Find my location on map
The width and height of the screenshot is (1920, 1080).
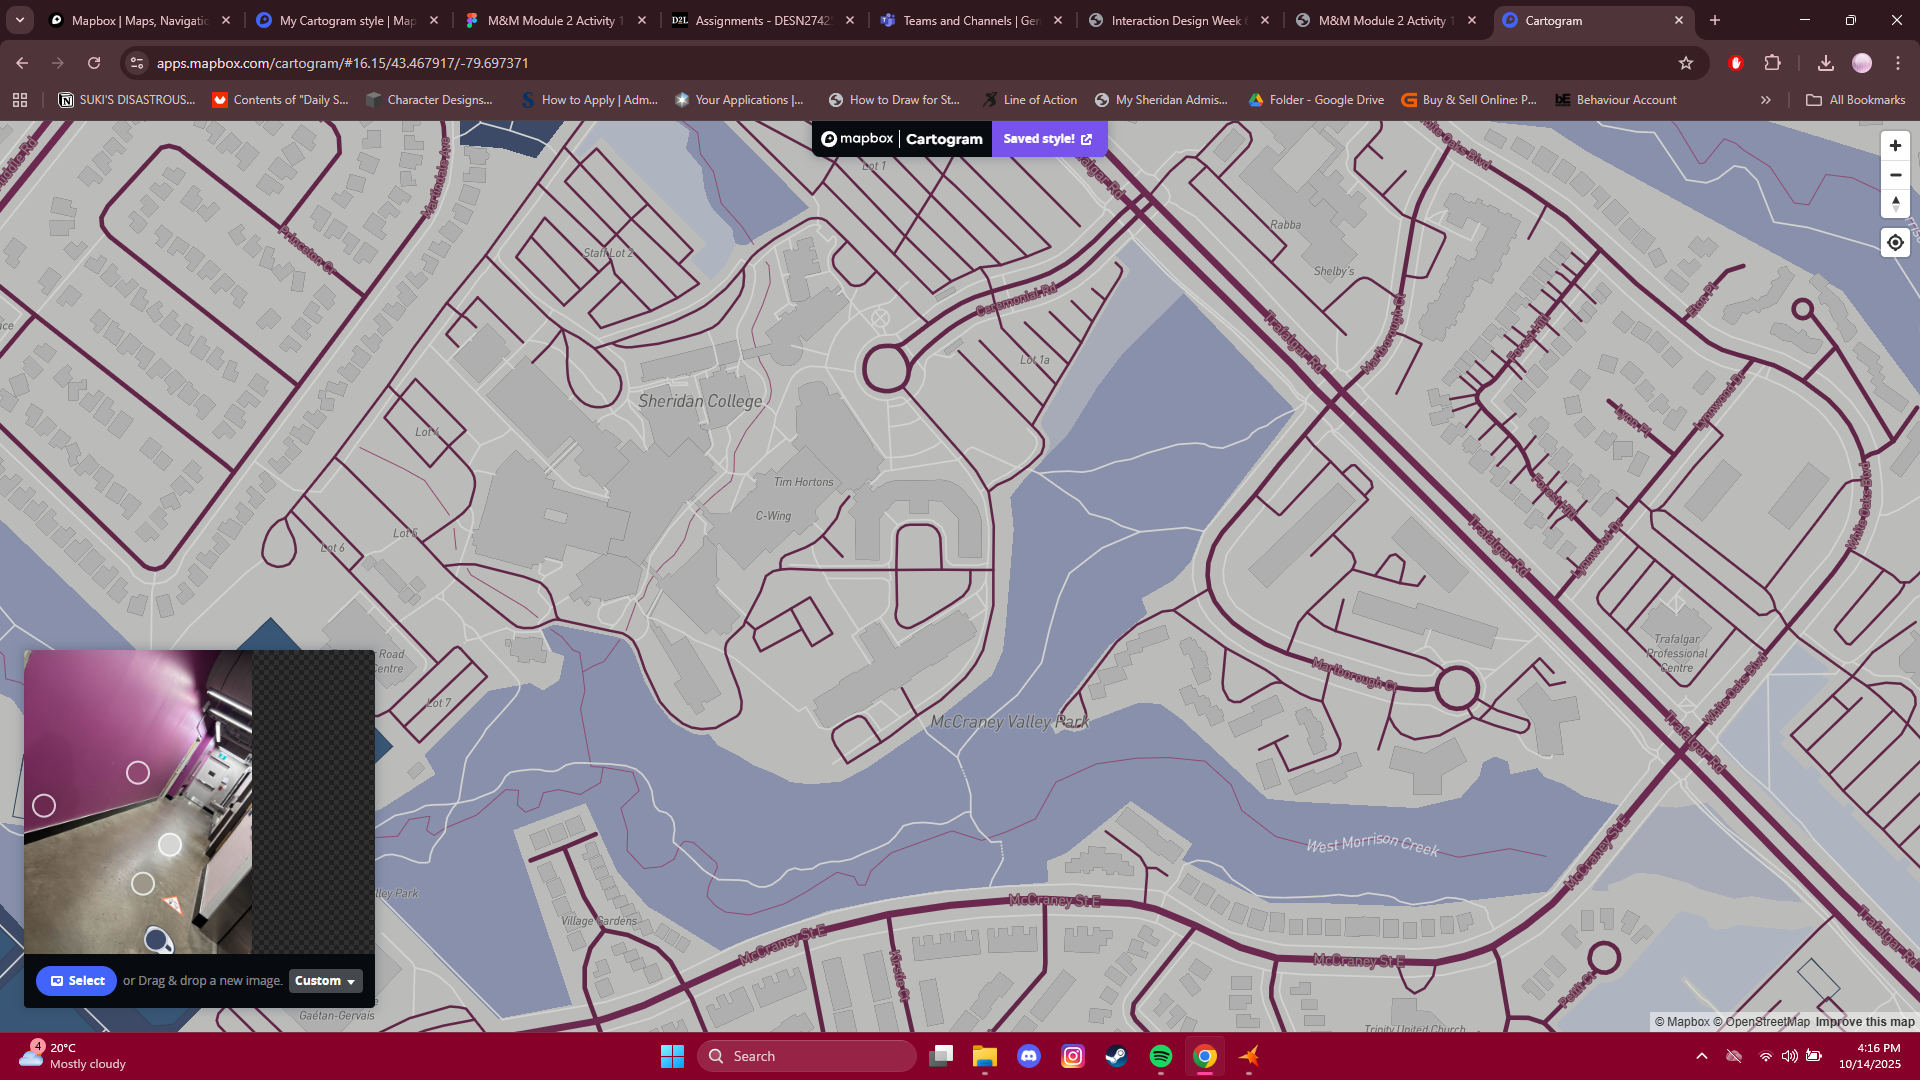pyautogui.click(x=1895, y=243)
